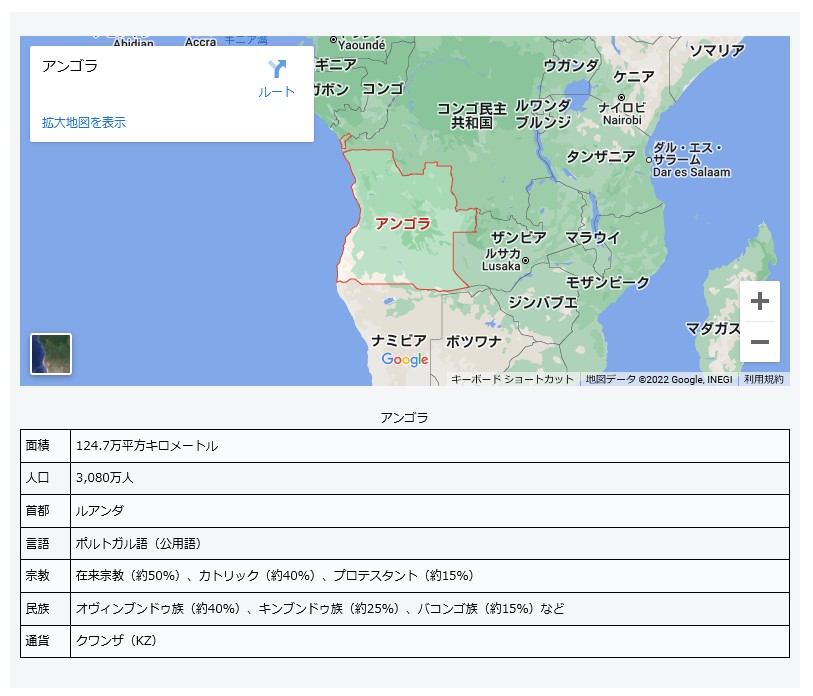Select the Dar es Salaam city marker

(x=648, y=160)
